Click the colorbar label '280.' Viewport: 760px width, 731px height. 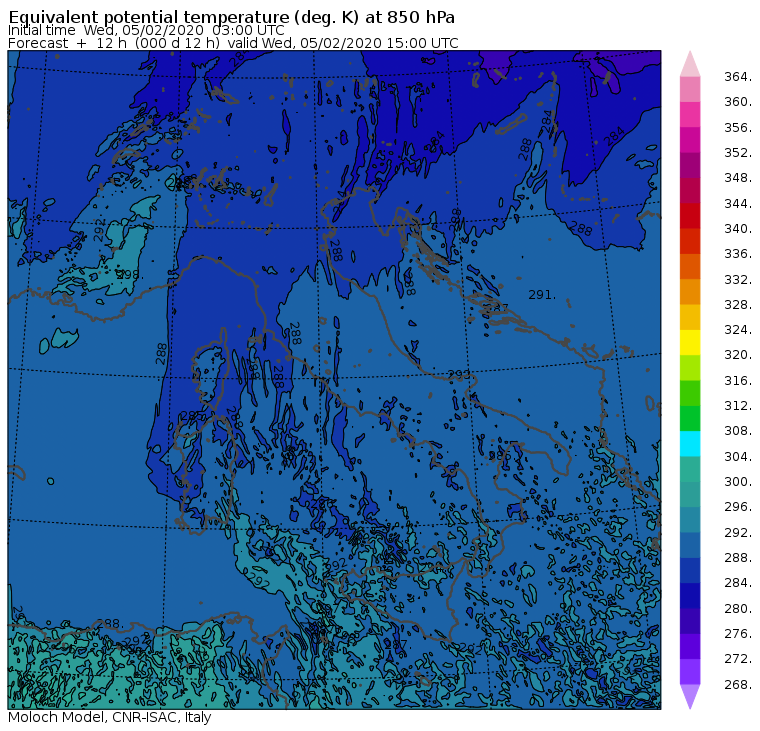(738, 609)
